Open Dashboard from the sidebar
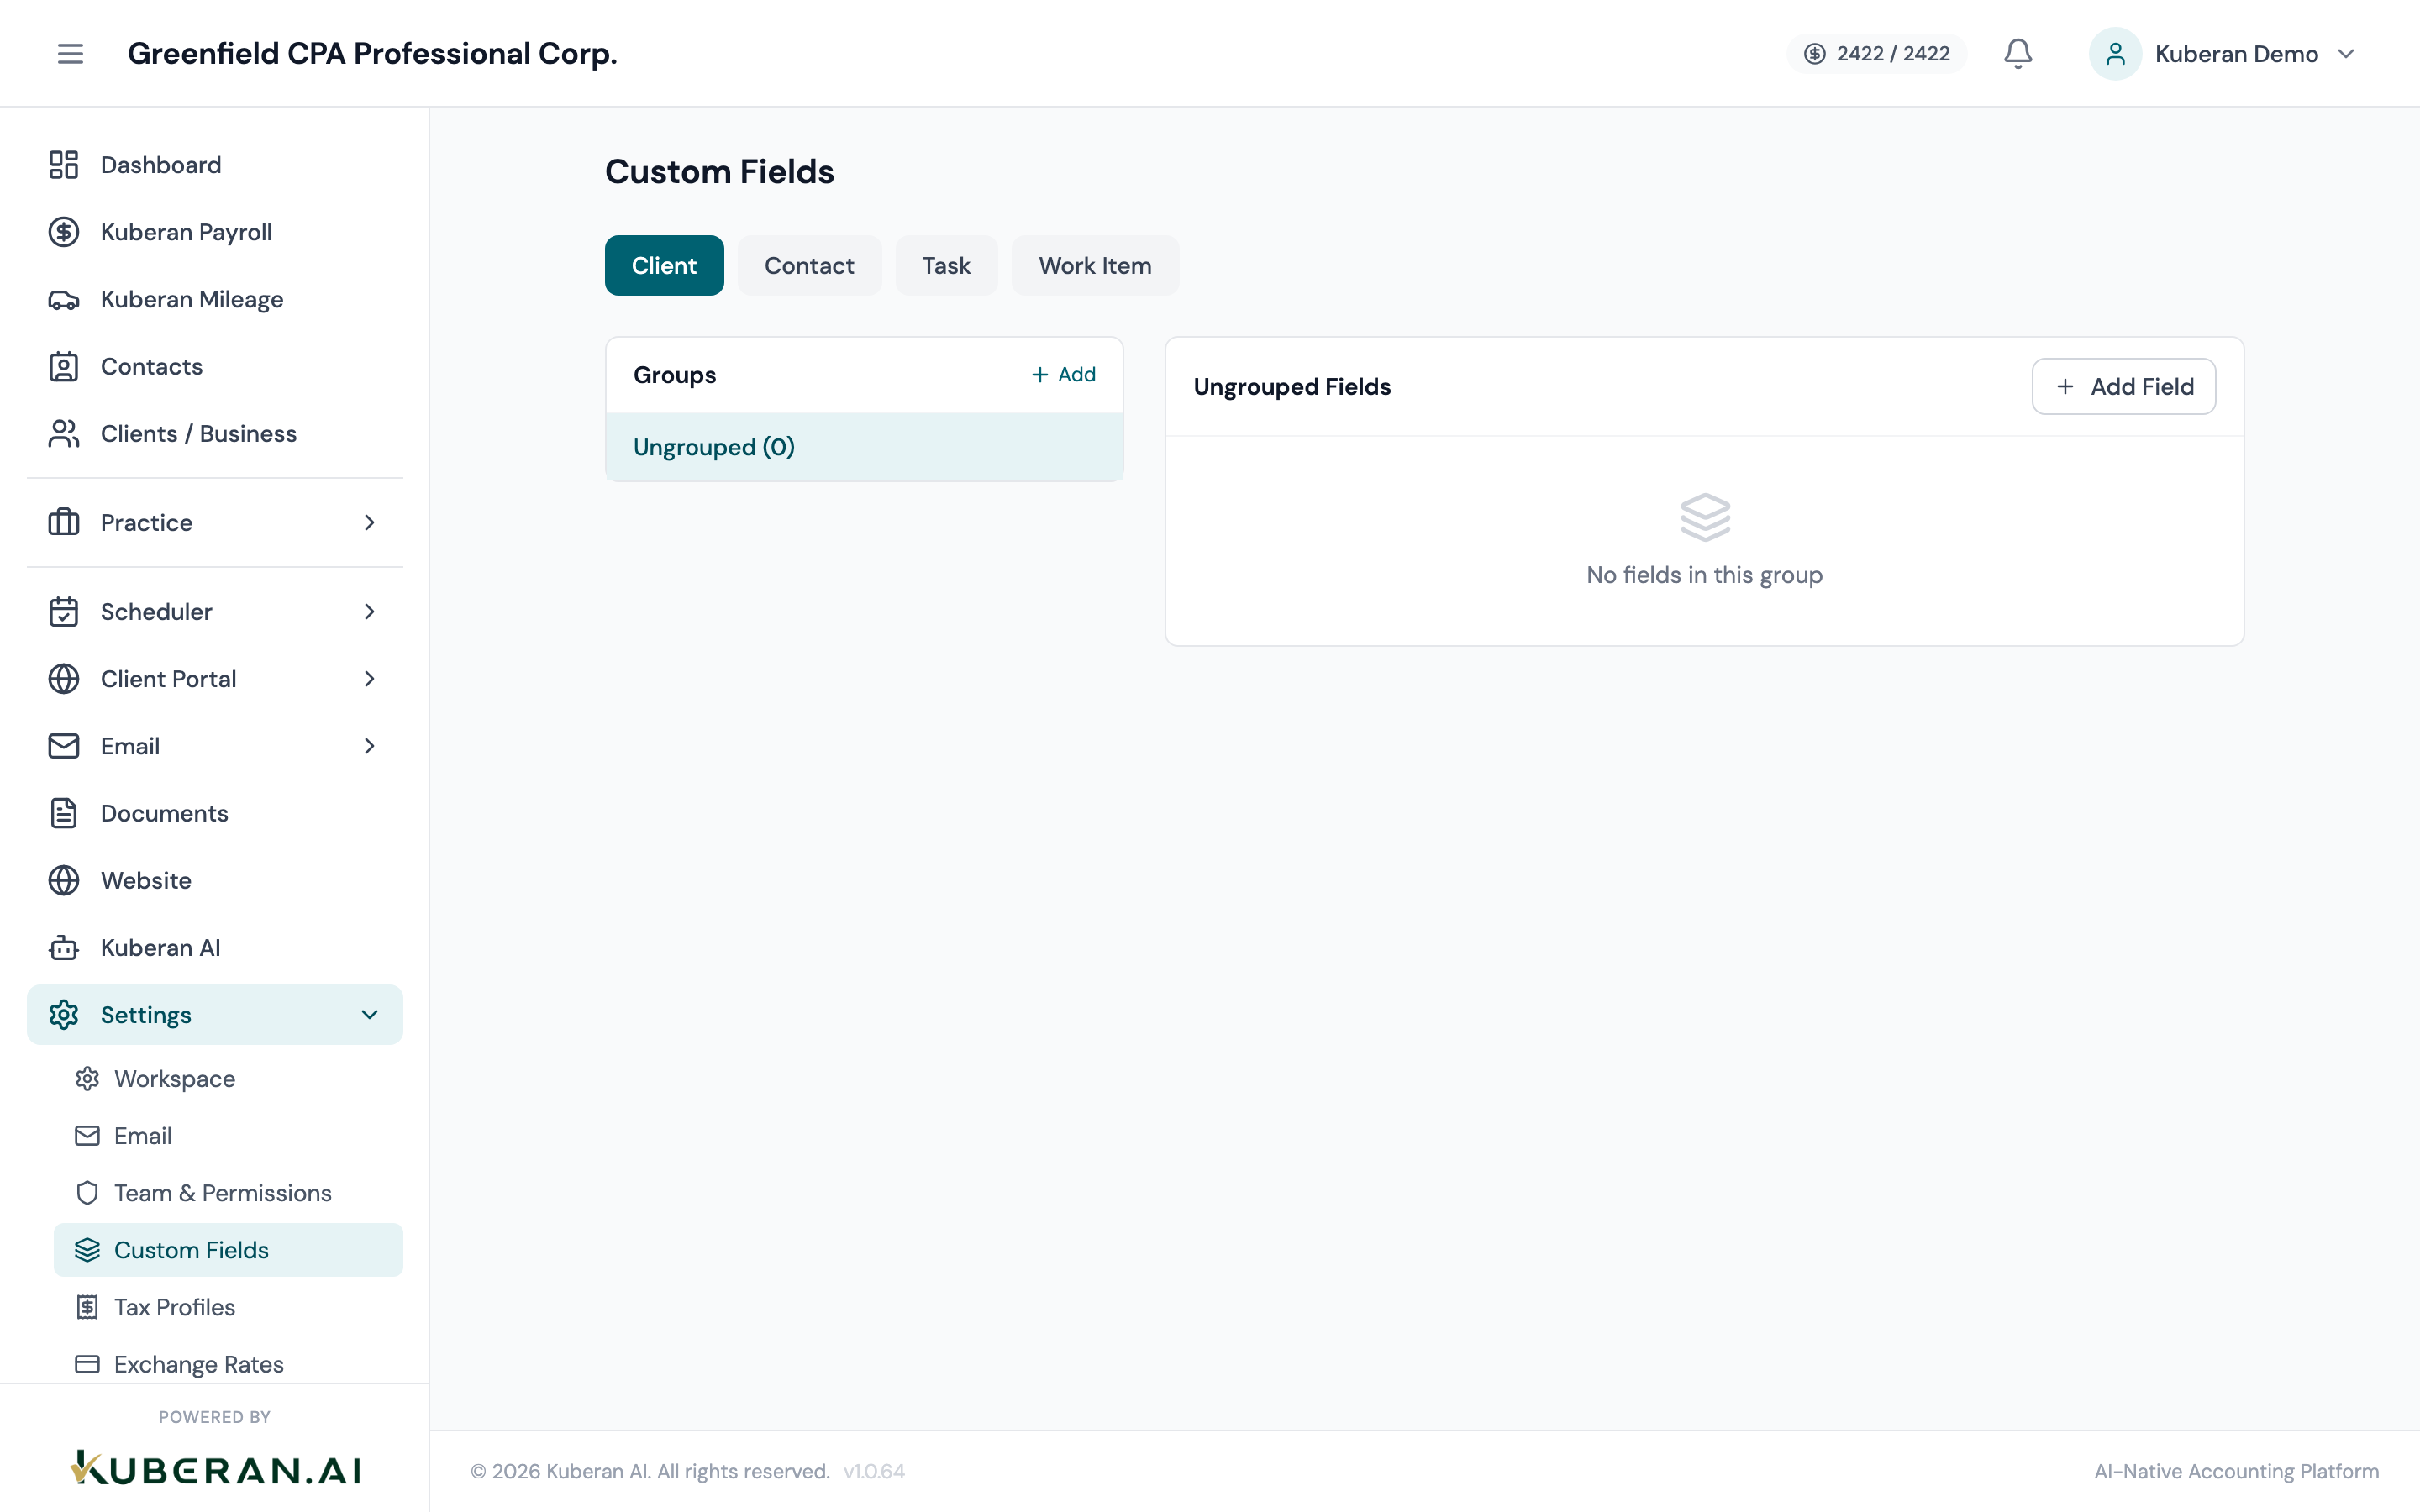The height and width of the screenshot is (1512, 2420). tap(215, 165)
